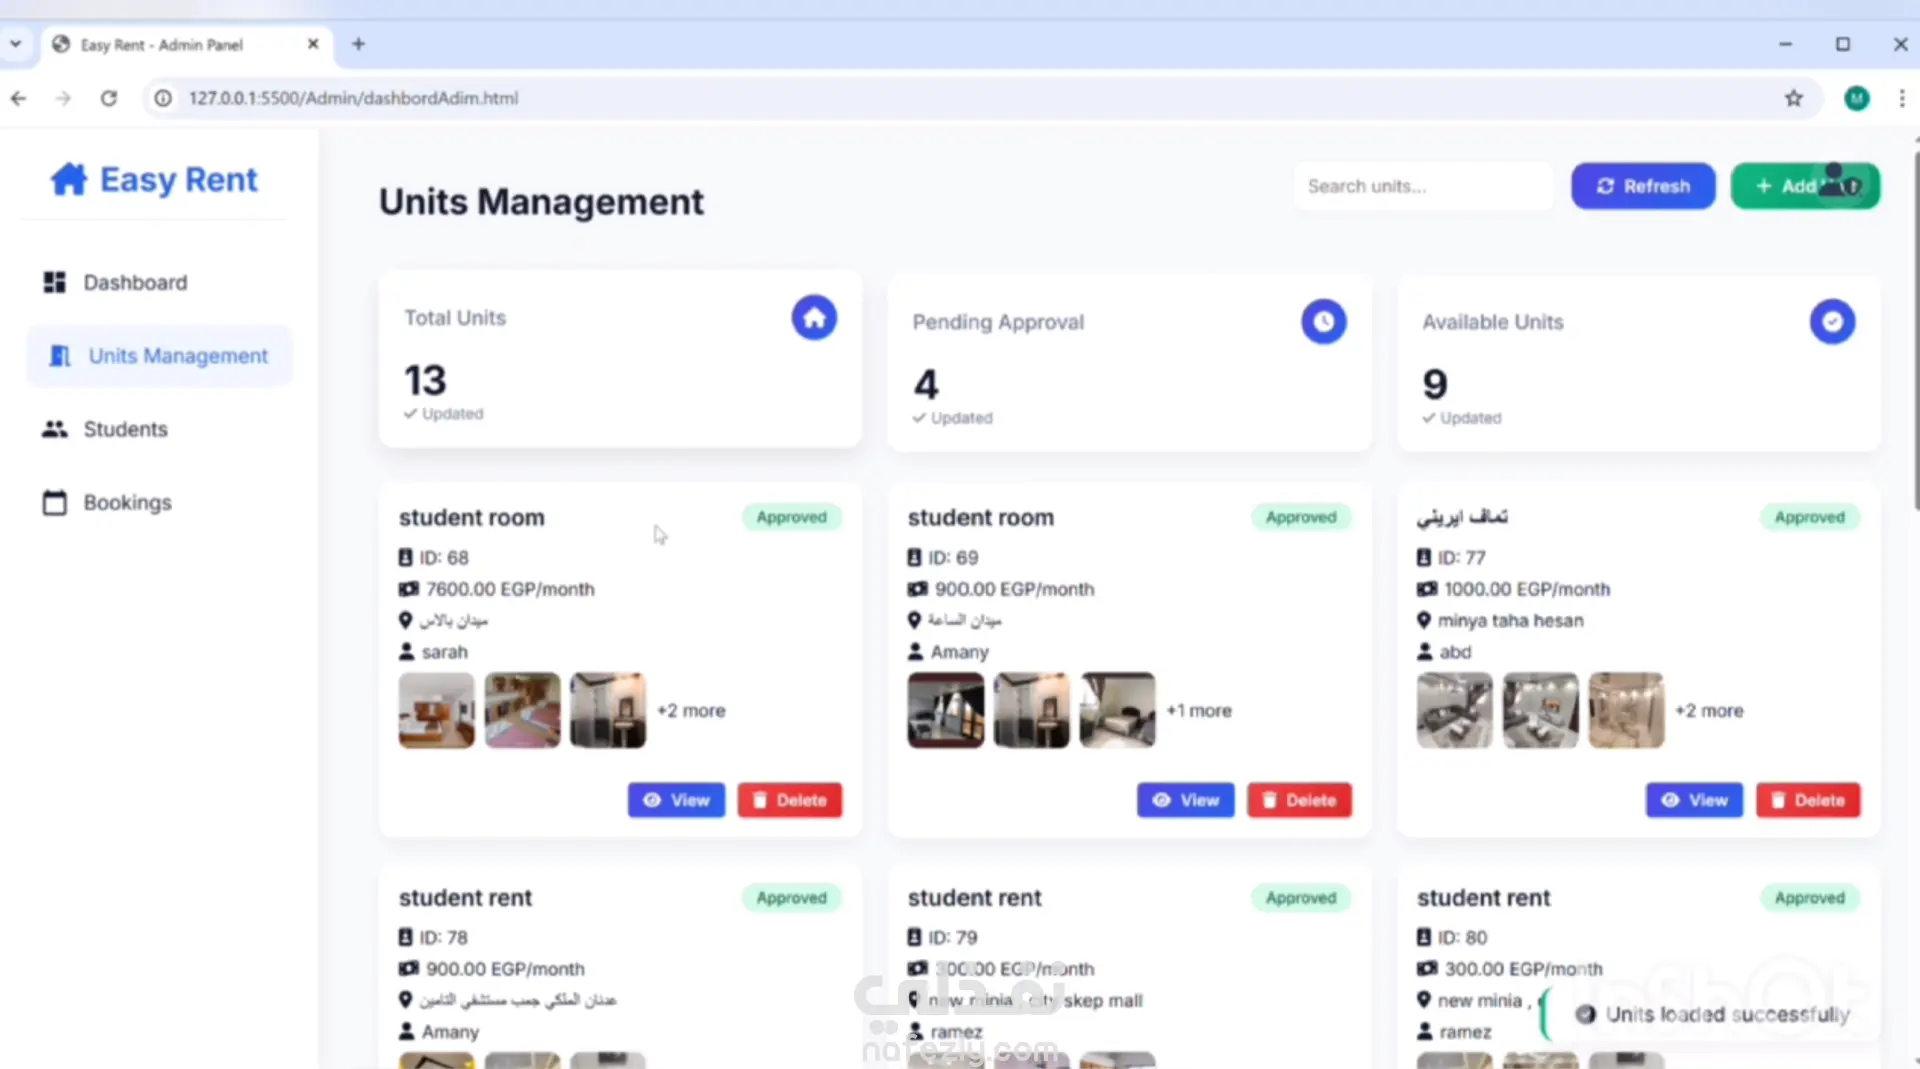Click '+1 more' on unit ID 69
This screenshot has width=1920, height=1069.
pyautogui.click(x=1199, y=711)
